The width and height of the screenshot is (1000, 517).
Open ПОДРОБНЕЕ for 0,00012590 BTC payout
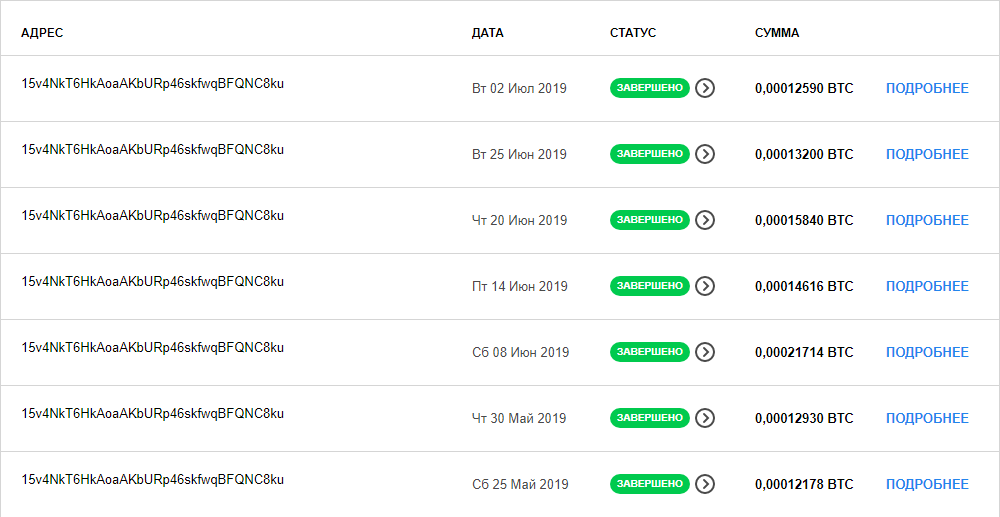[927, 89]
